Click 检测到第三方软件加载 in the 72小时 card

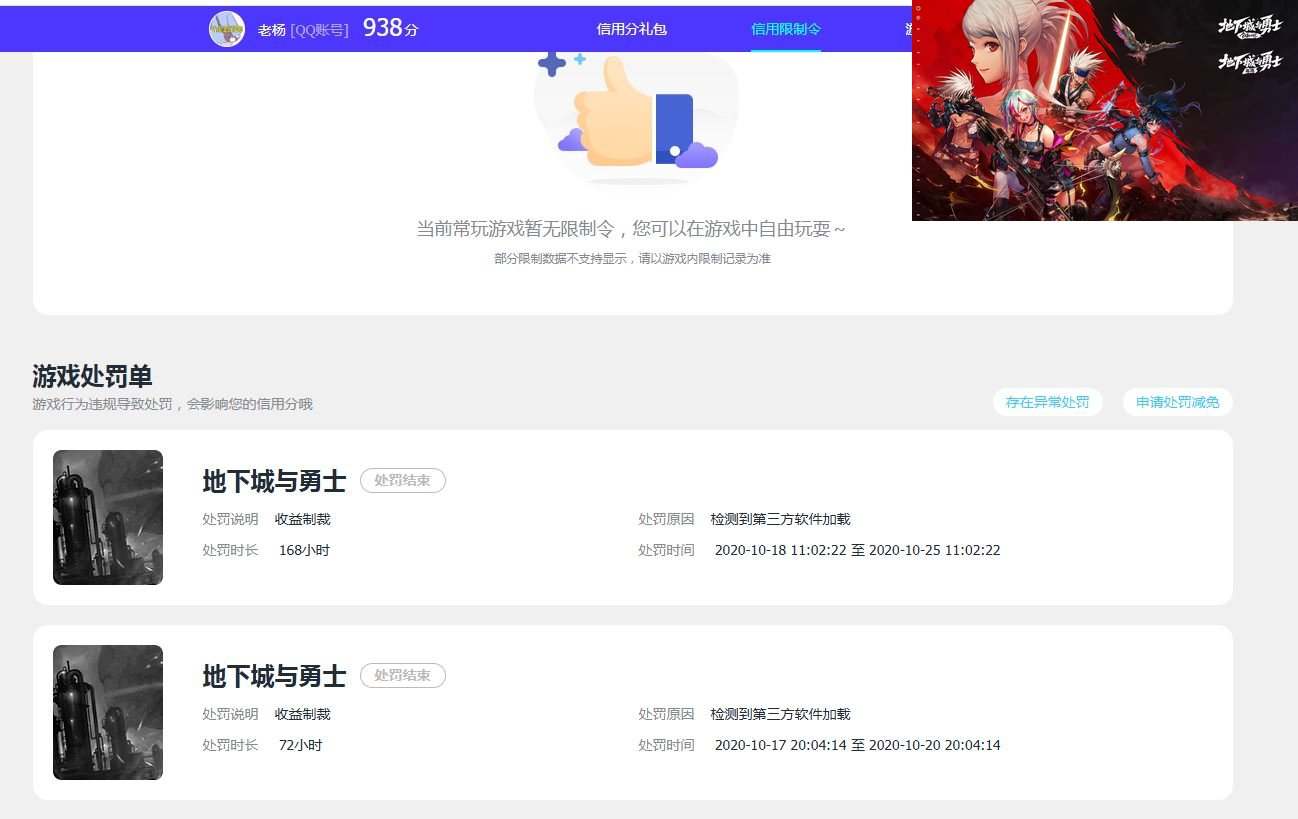[x=780, y=714]
